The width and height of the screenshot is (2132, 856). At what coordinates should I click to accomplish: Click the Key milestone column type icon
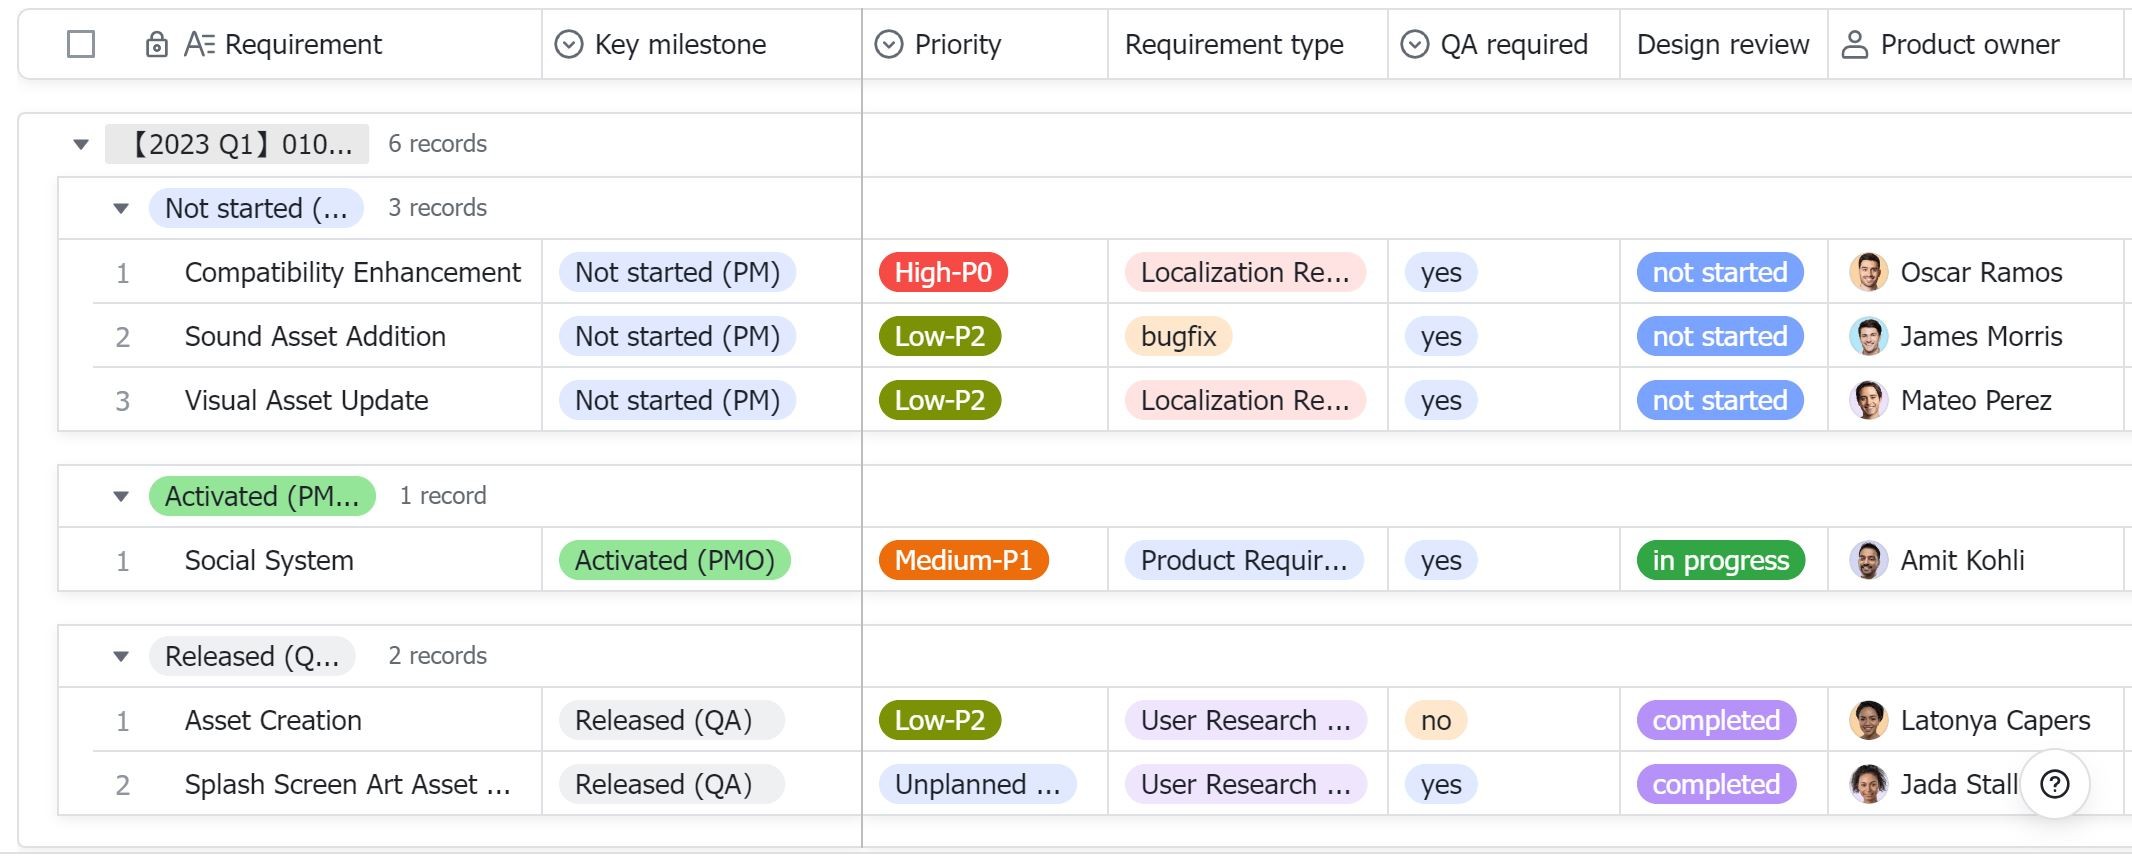click(x=569, y=45)
